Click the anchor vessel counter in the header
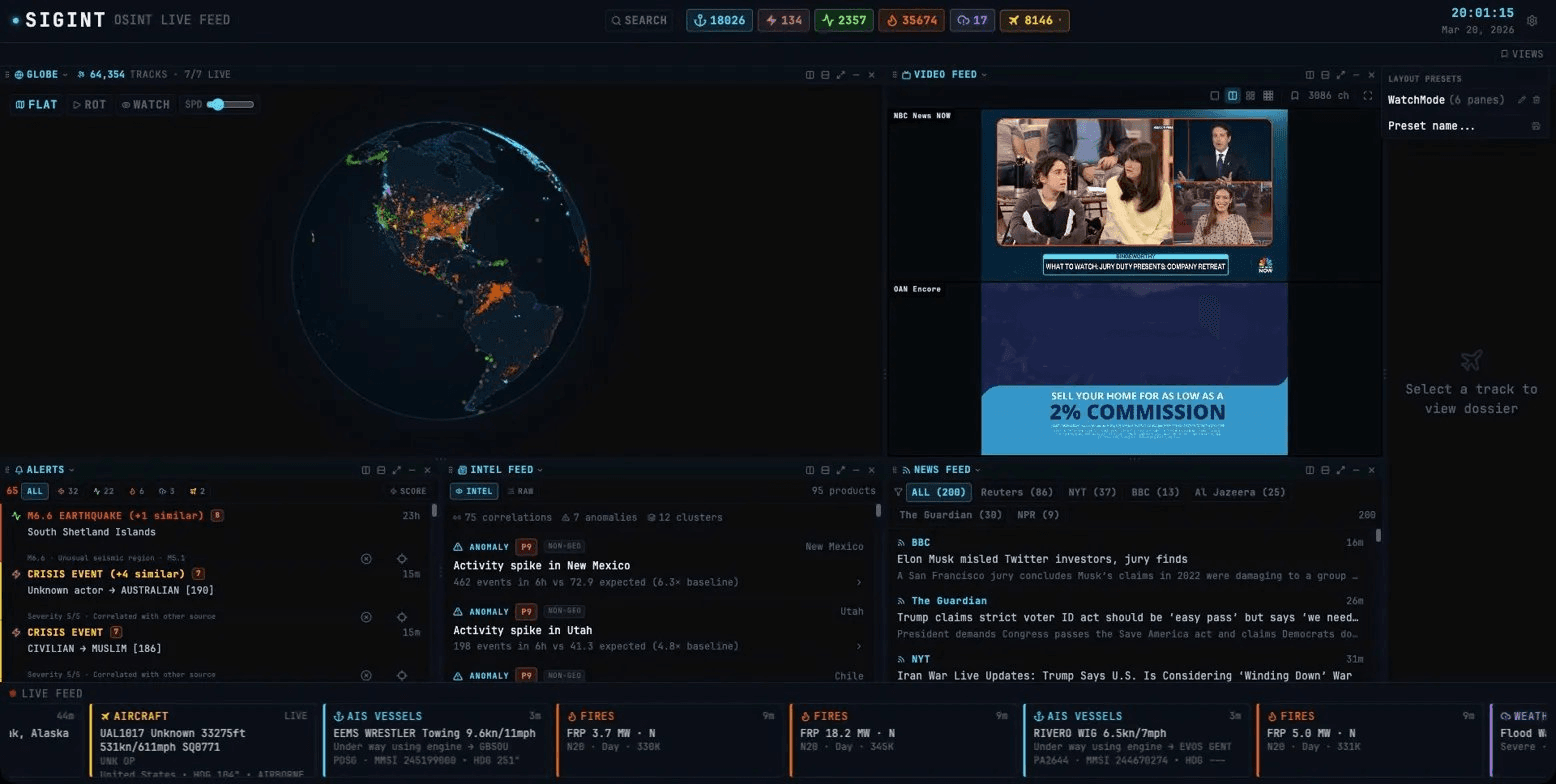The height and width of the screenshot is (784, 1556). 719,20
